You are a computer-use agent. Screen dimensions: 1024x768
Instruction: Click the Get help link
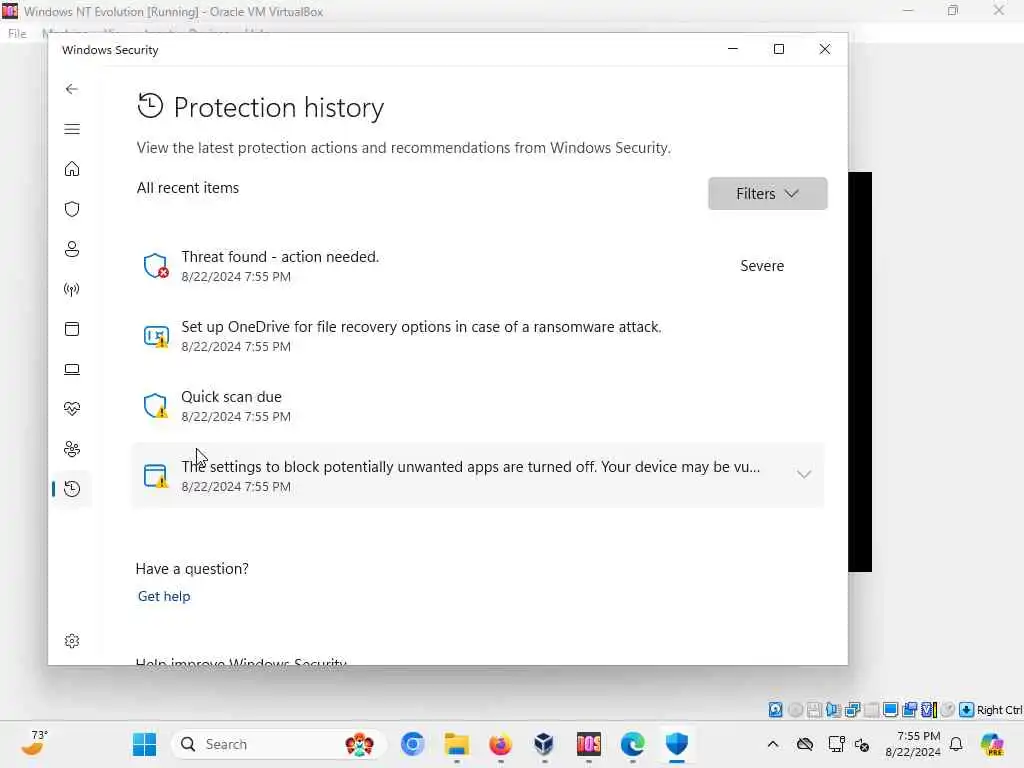pos(164,596)
